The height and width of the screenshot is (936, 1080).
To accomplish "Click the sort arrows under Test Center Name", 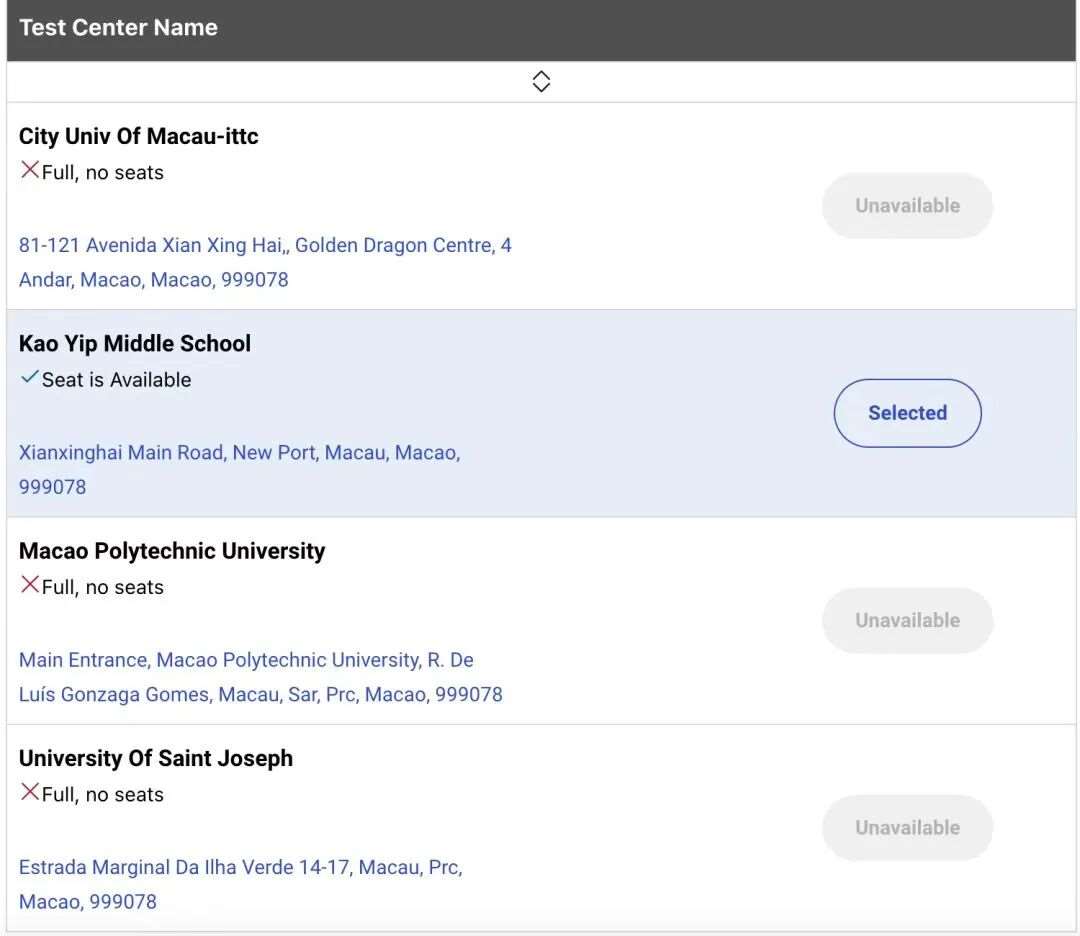I will [541, 82].
